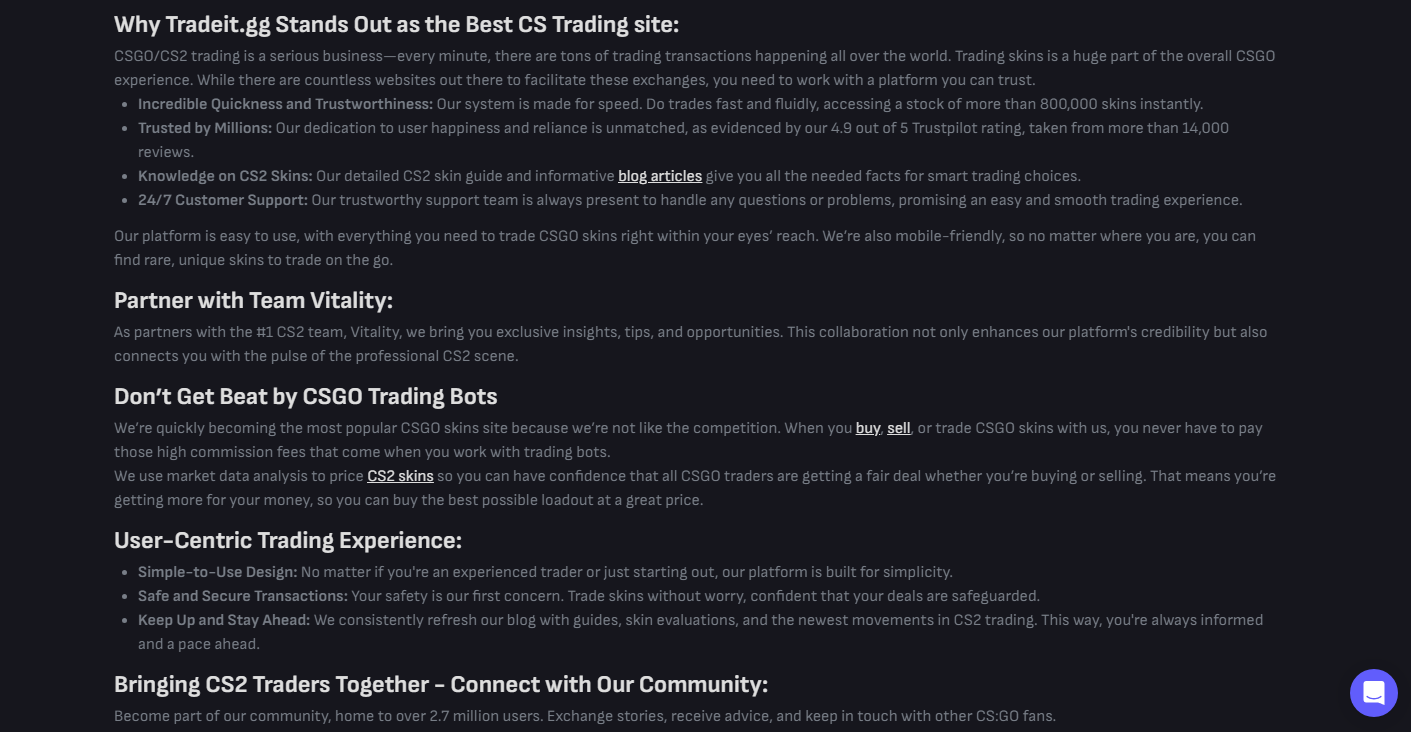This screenshot has width=1411, height=732.
Task: Click the "Trusted by Millions:" bullet label
Action: click(204, 128)
